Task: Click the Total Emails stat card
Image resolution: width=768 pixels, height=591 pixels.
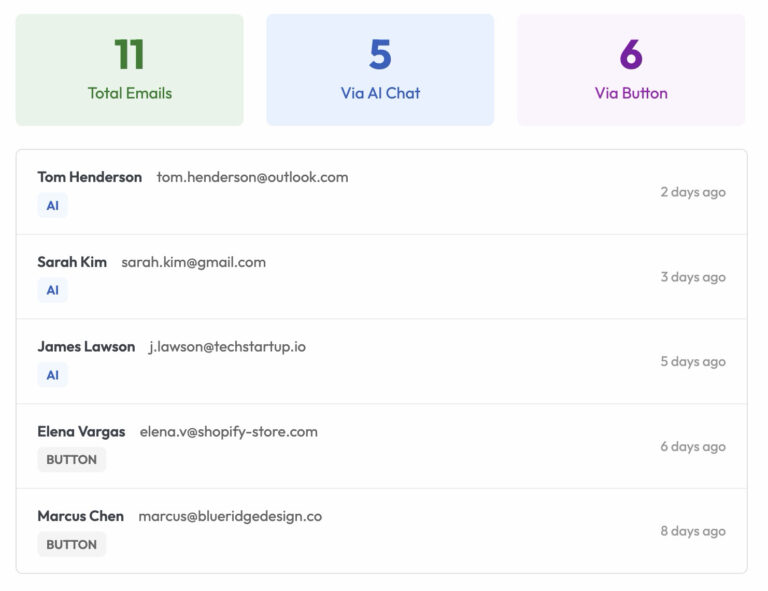Action: point(129,70)
